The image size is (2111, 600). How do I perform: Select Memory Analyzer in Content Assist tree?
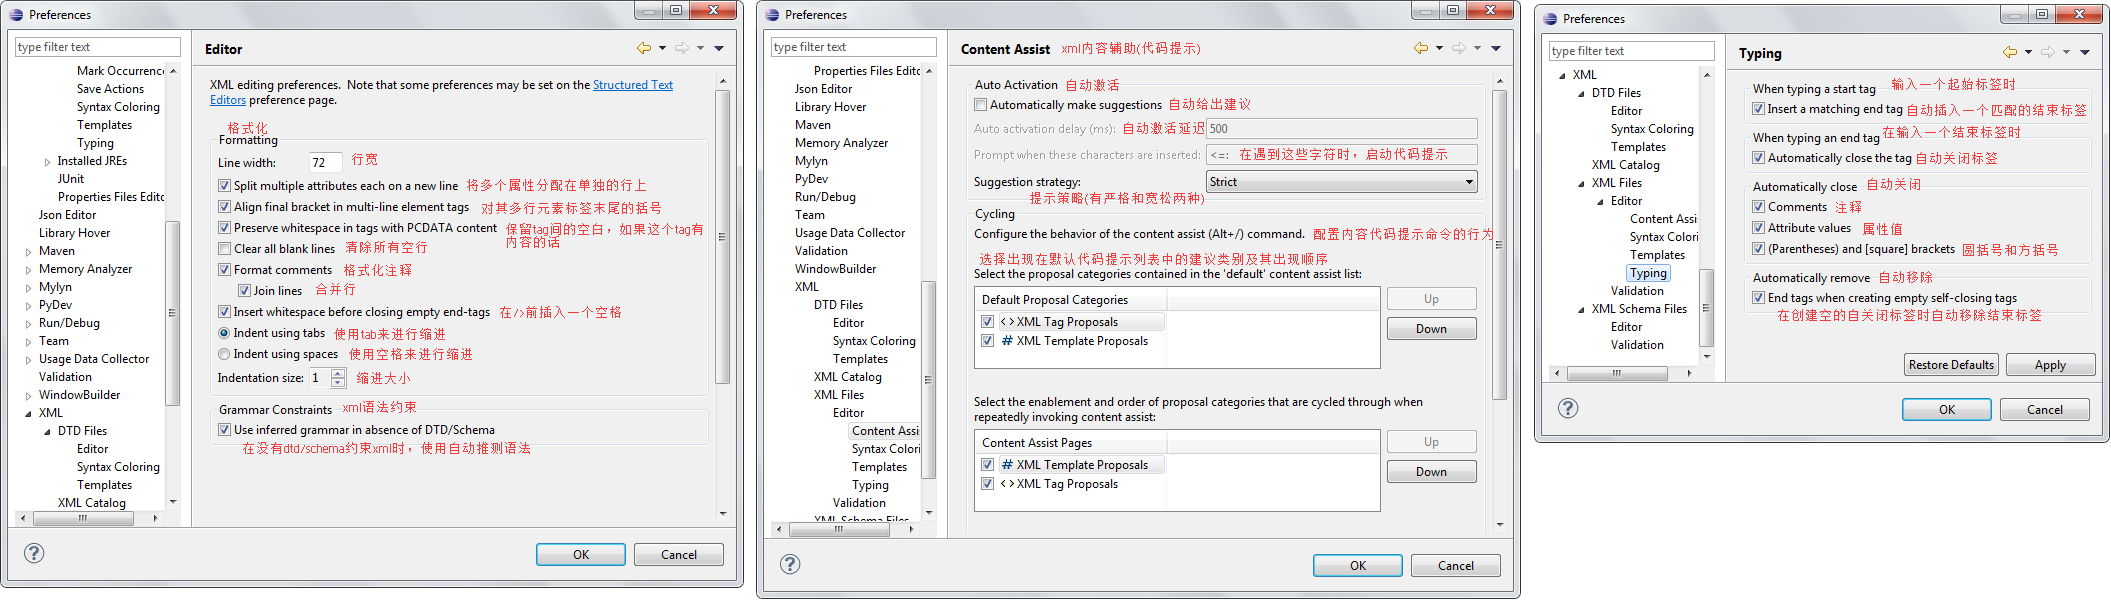tap(841, 143)
